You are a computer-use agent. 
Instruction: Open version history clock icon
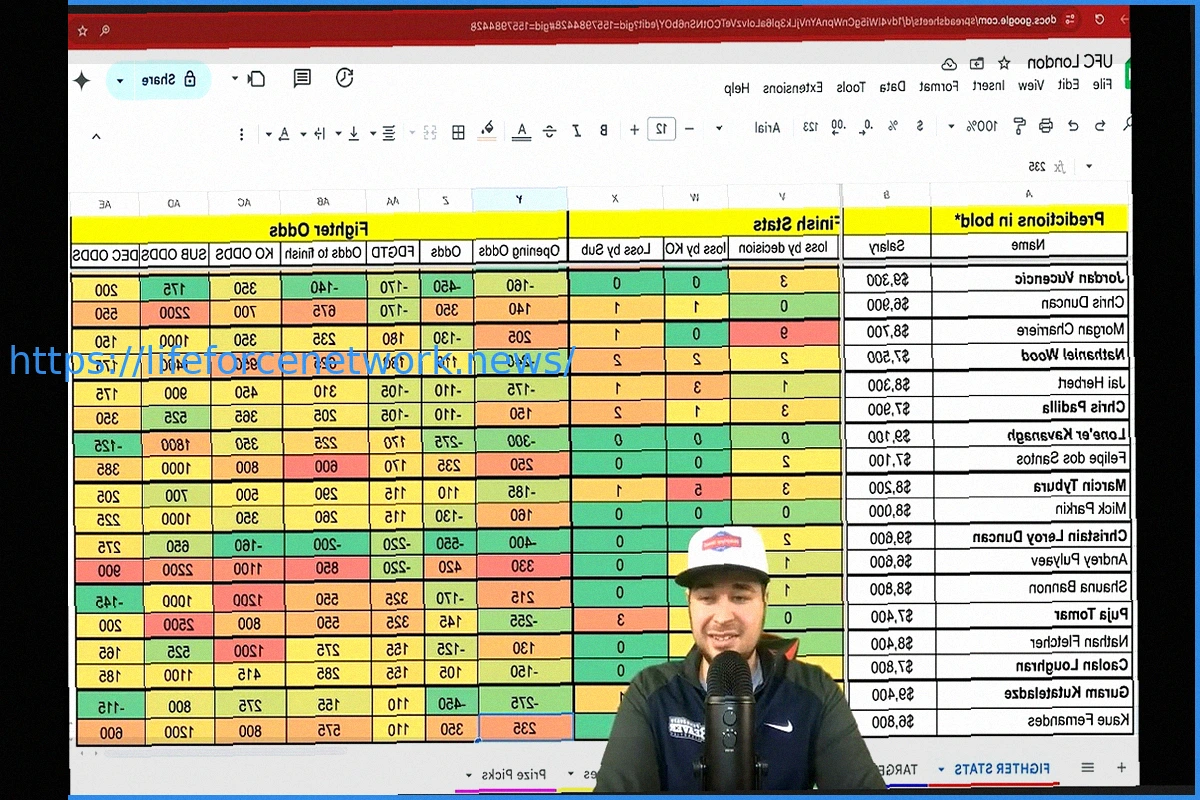[x=345, y=78]
